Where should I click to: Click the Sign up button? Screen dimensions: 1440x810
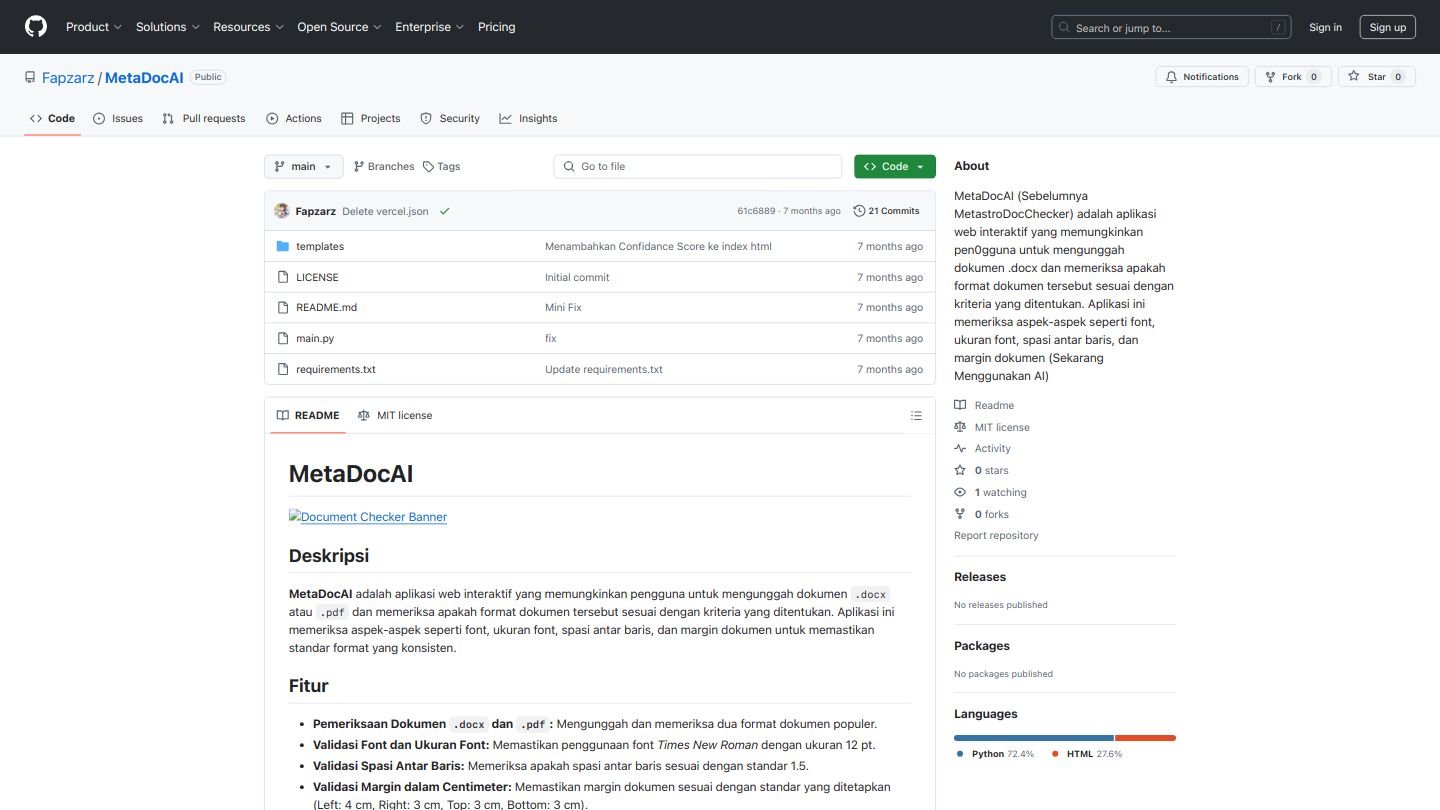(1387, 27)
